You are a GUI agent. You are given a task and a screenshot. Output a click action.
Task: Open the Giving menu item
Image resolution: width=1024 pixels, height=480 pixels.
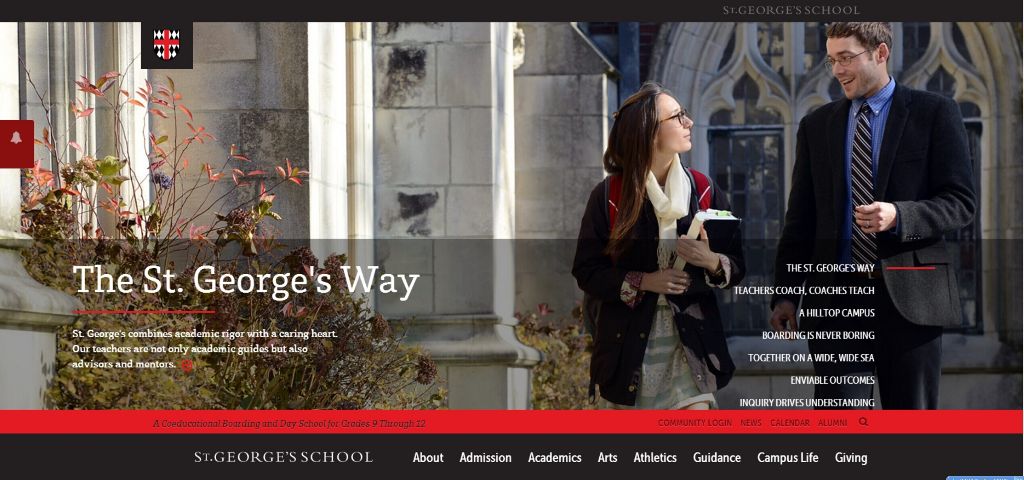tap(851, 458)
